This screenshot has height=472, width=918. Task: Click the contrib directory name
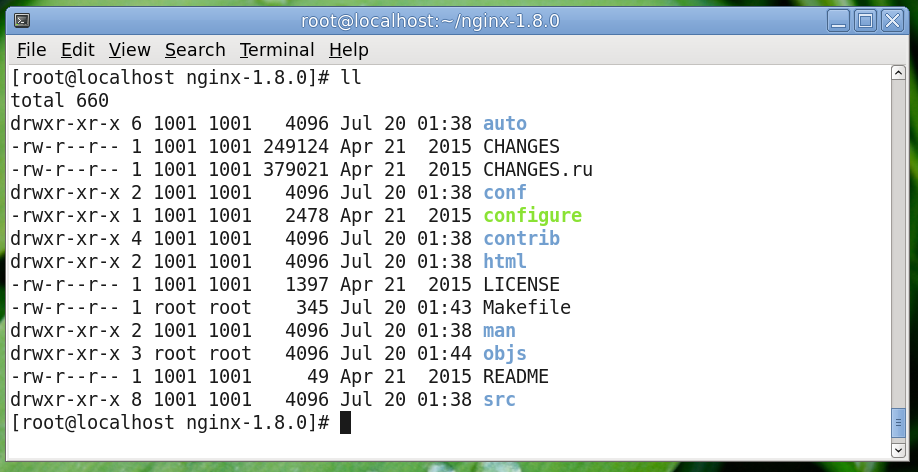pos(521,239)
